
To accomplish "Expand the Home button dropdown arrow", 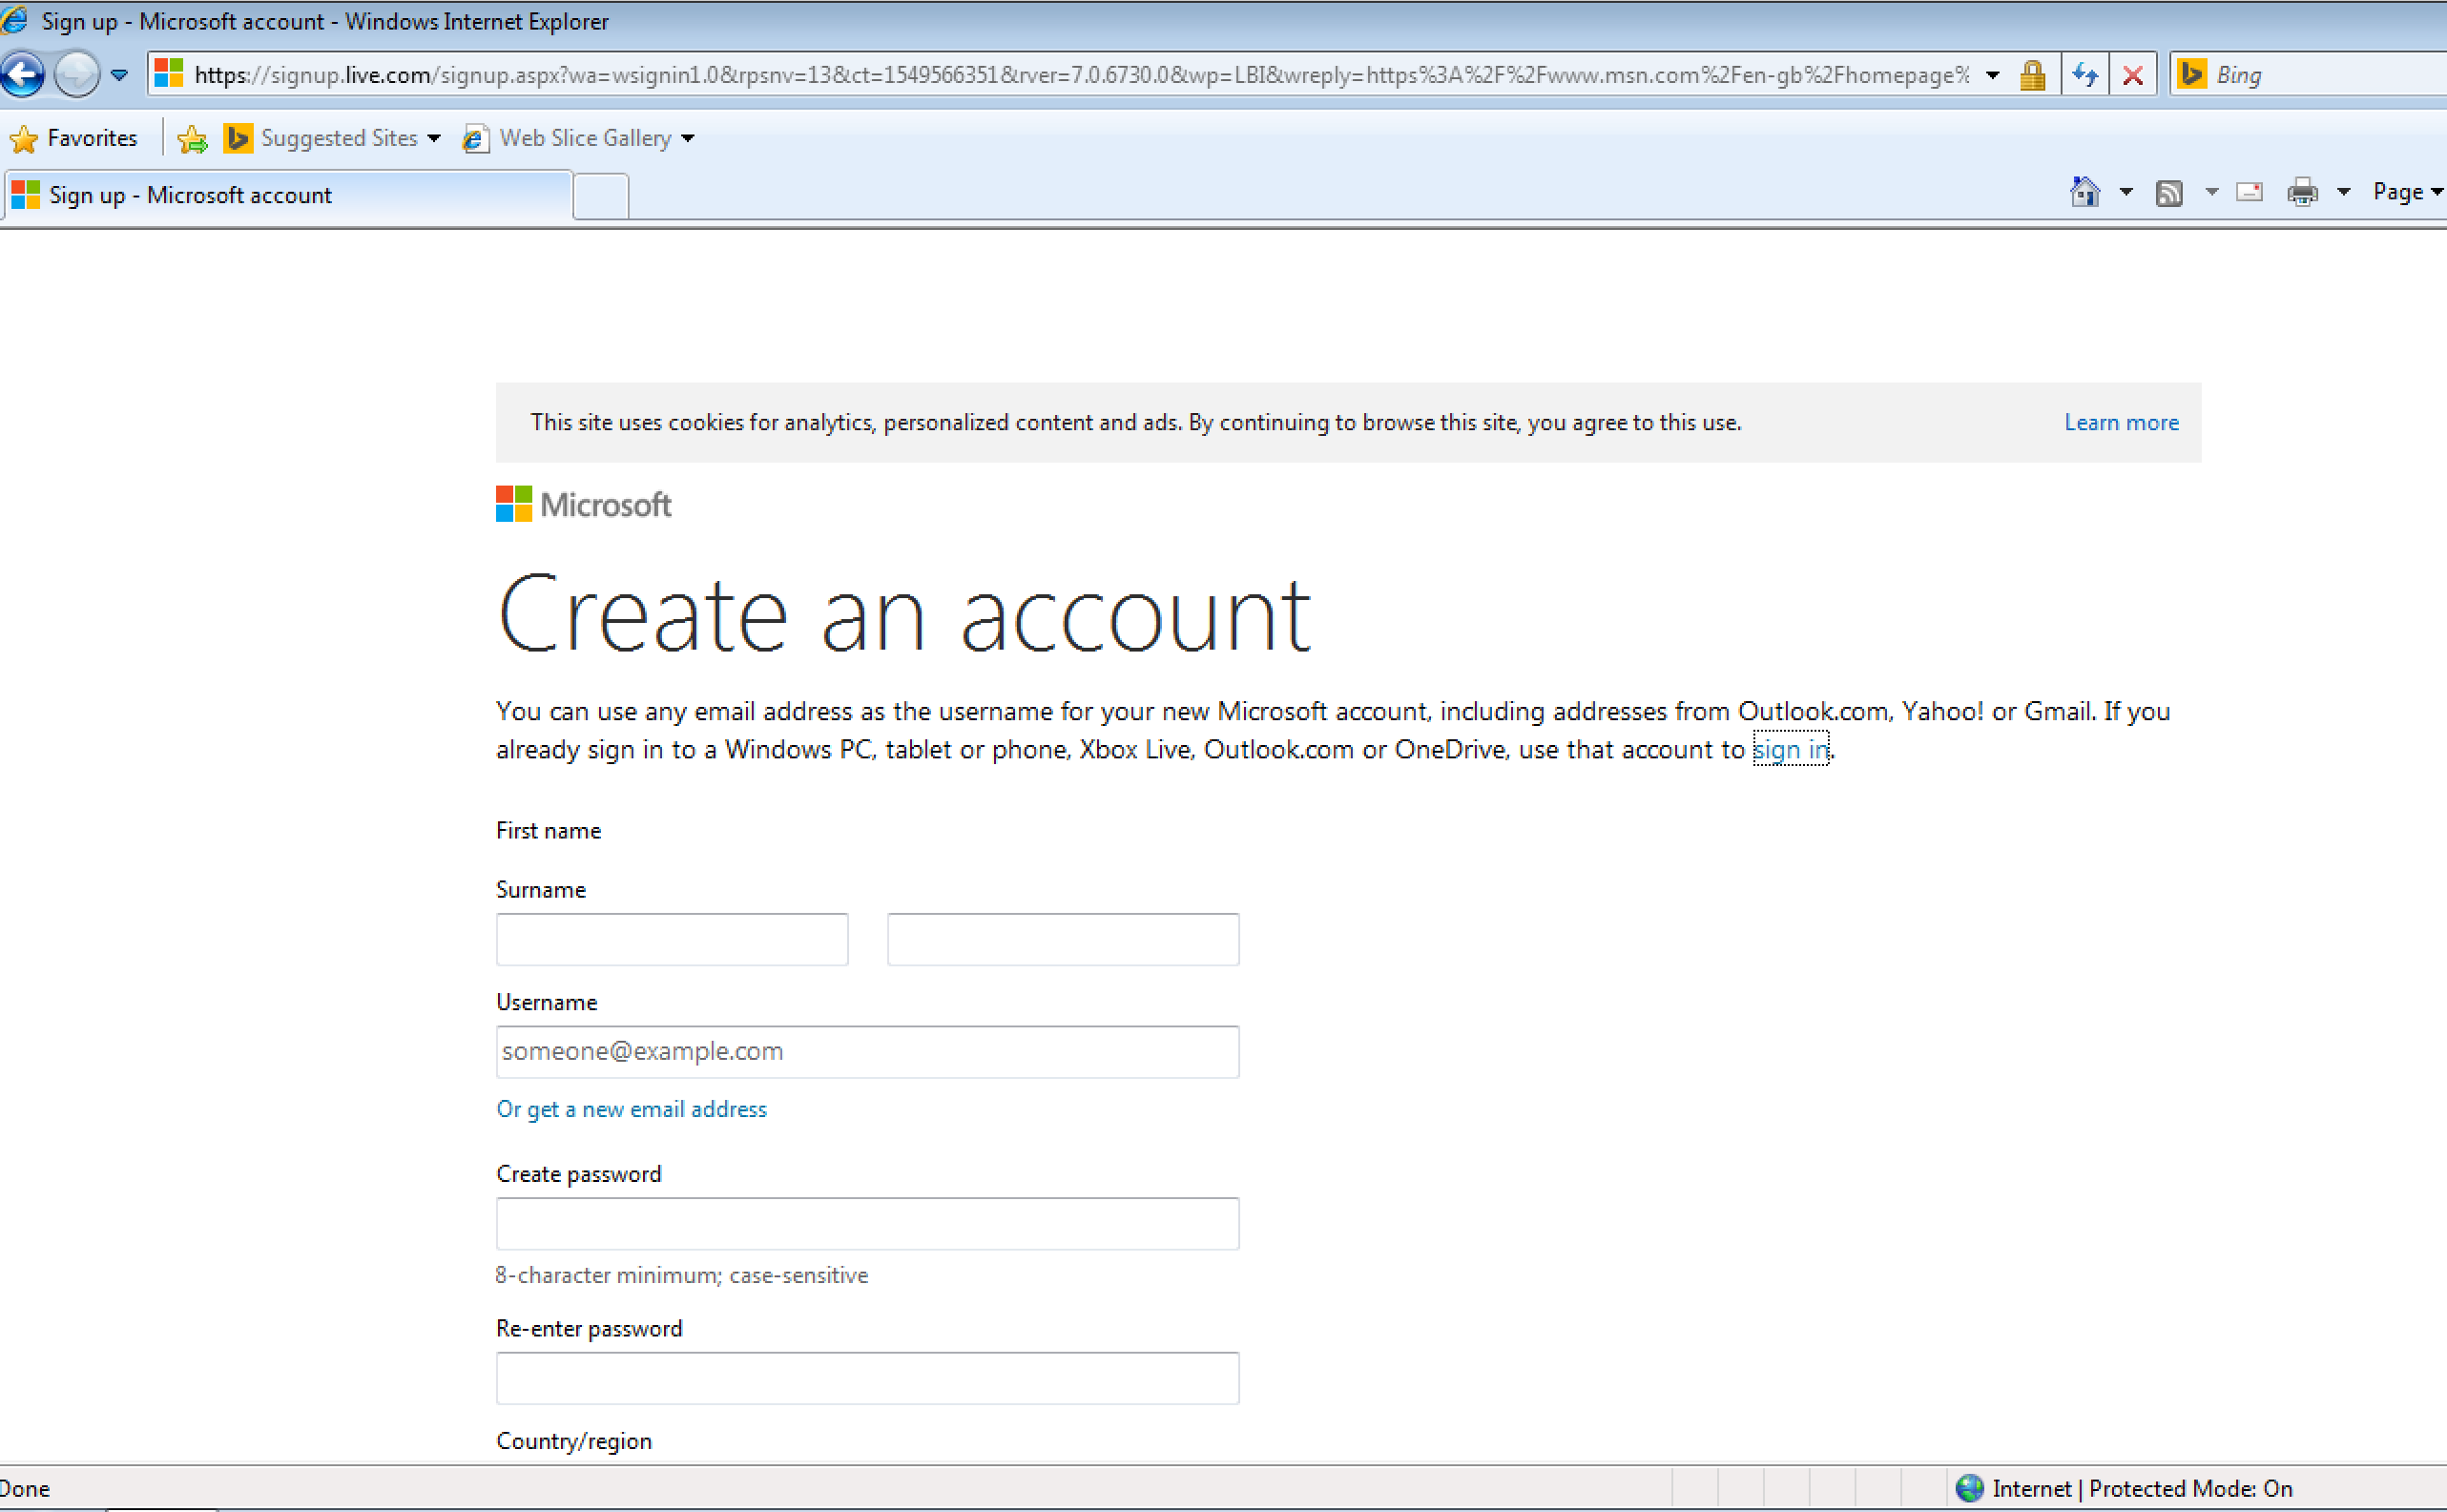I will [2126, 192].
